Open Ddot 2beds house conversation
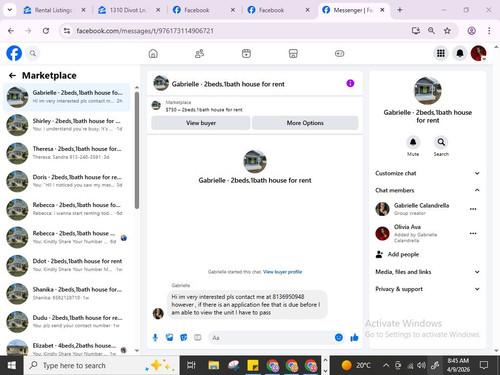This screenshot has height=375, width=500. pos(67,265)
